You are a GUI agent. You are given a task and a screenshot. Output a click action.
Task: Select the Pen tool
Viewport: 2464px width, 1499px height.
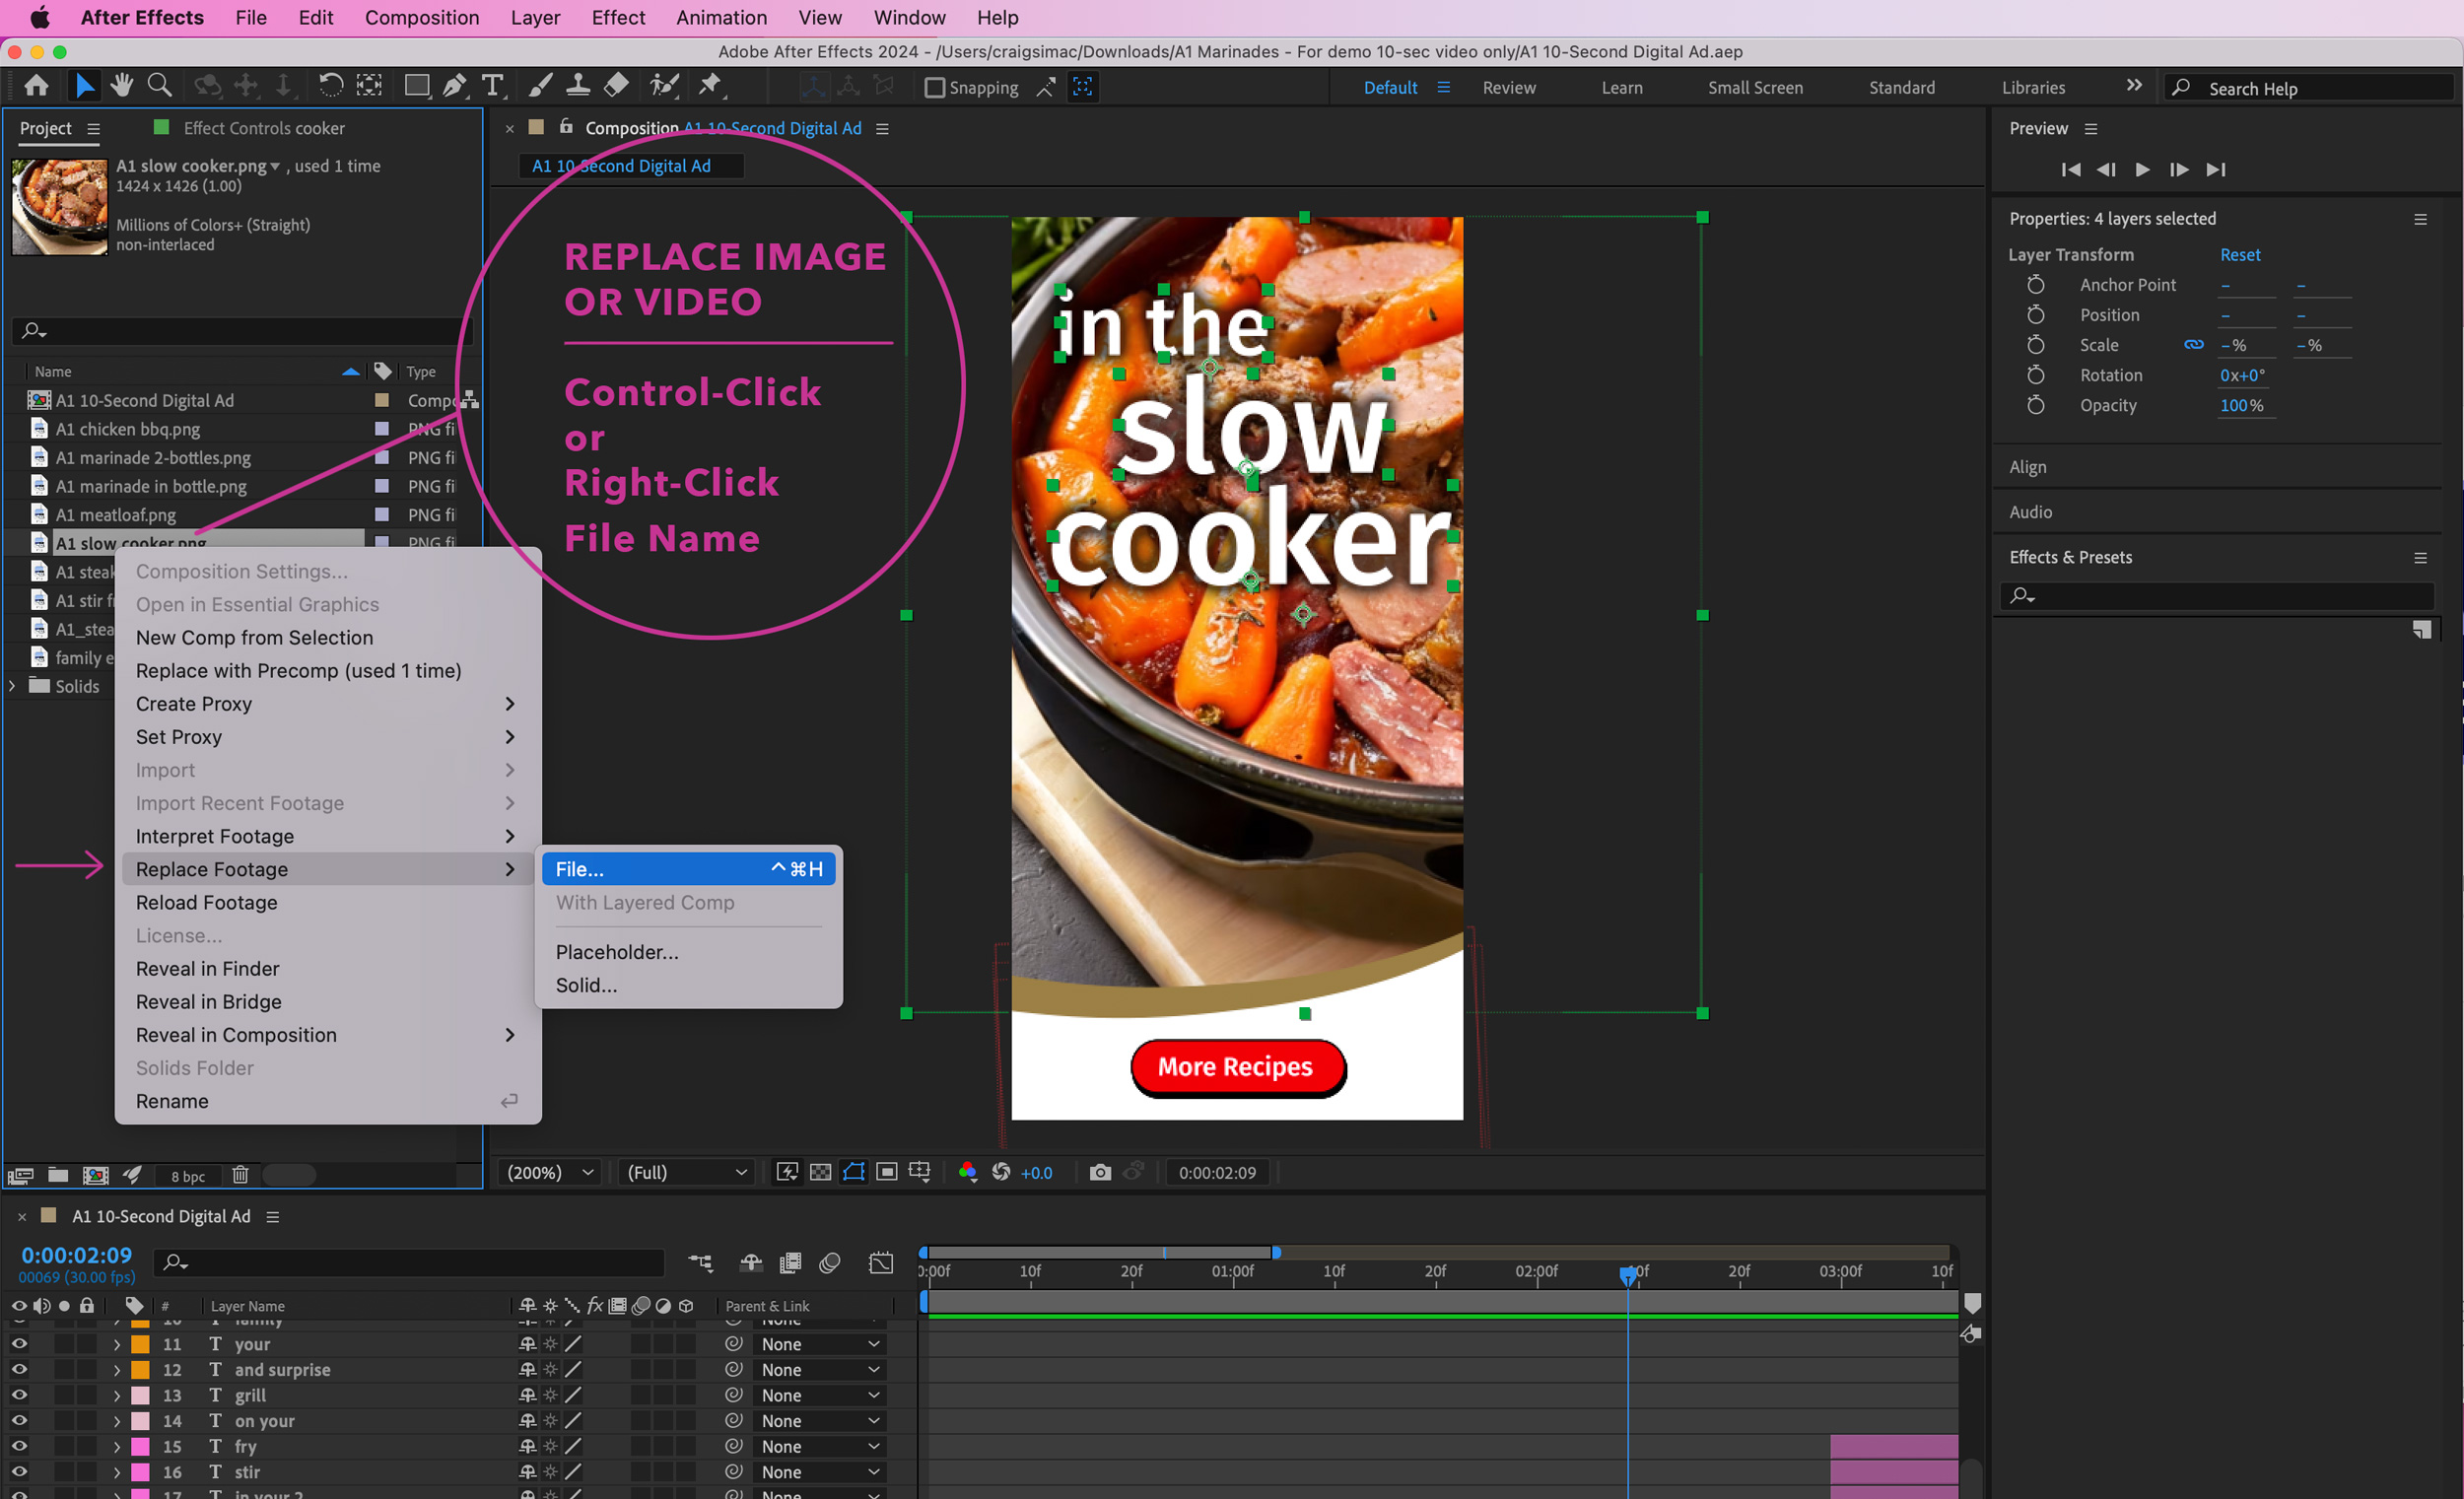tap(455, 85)
